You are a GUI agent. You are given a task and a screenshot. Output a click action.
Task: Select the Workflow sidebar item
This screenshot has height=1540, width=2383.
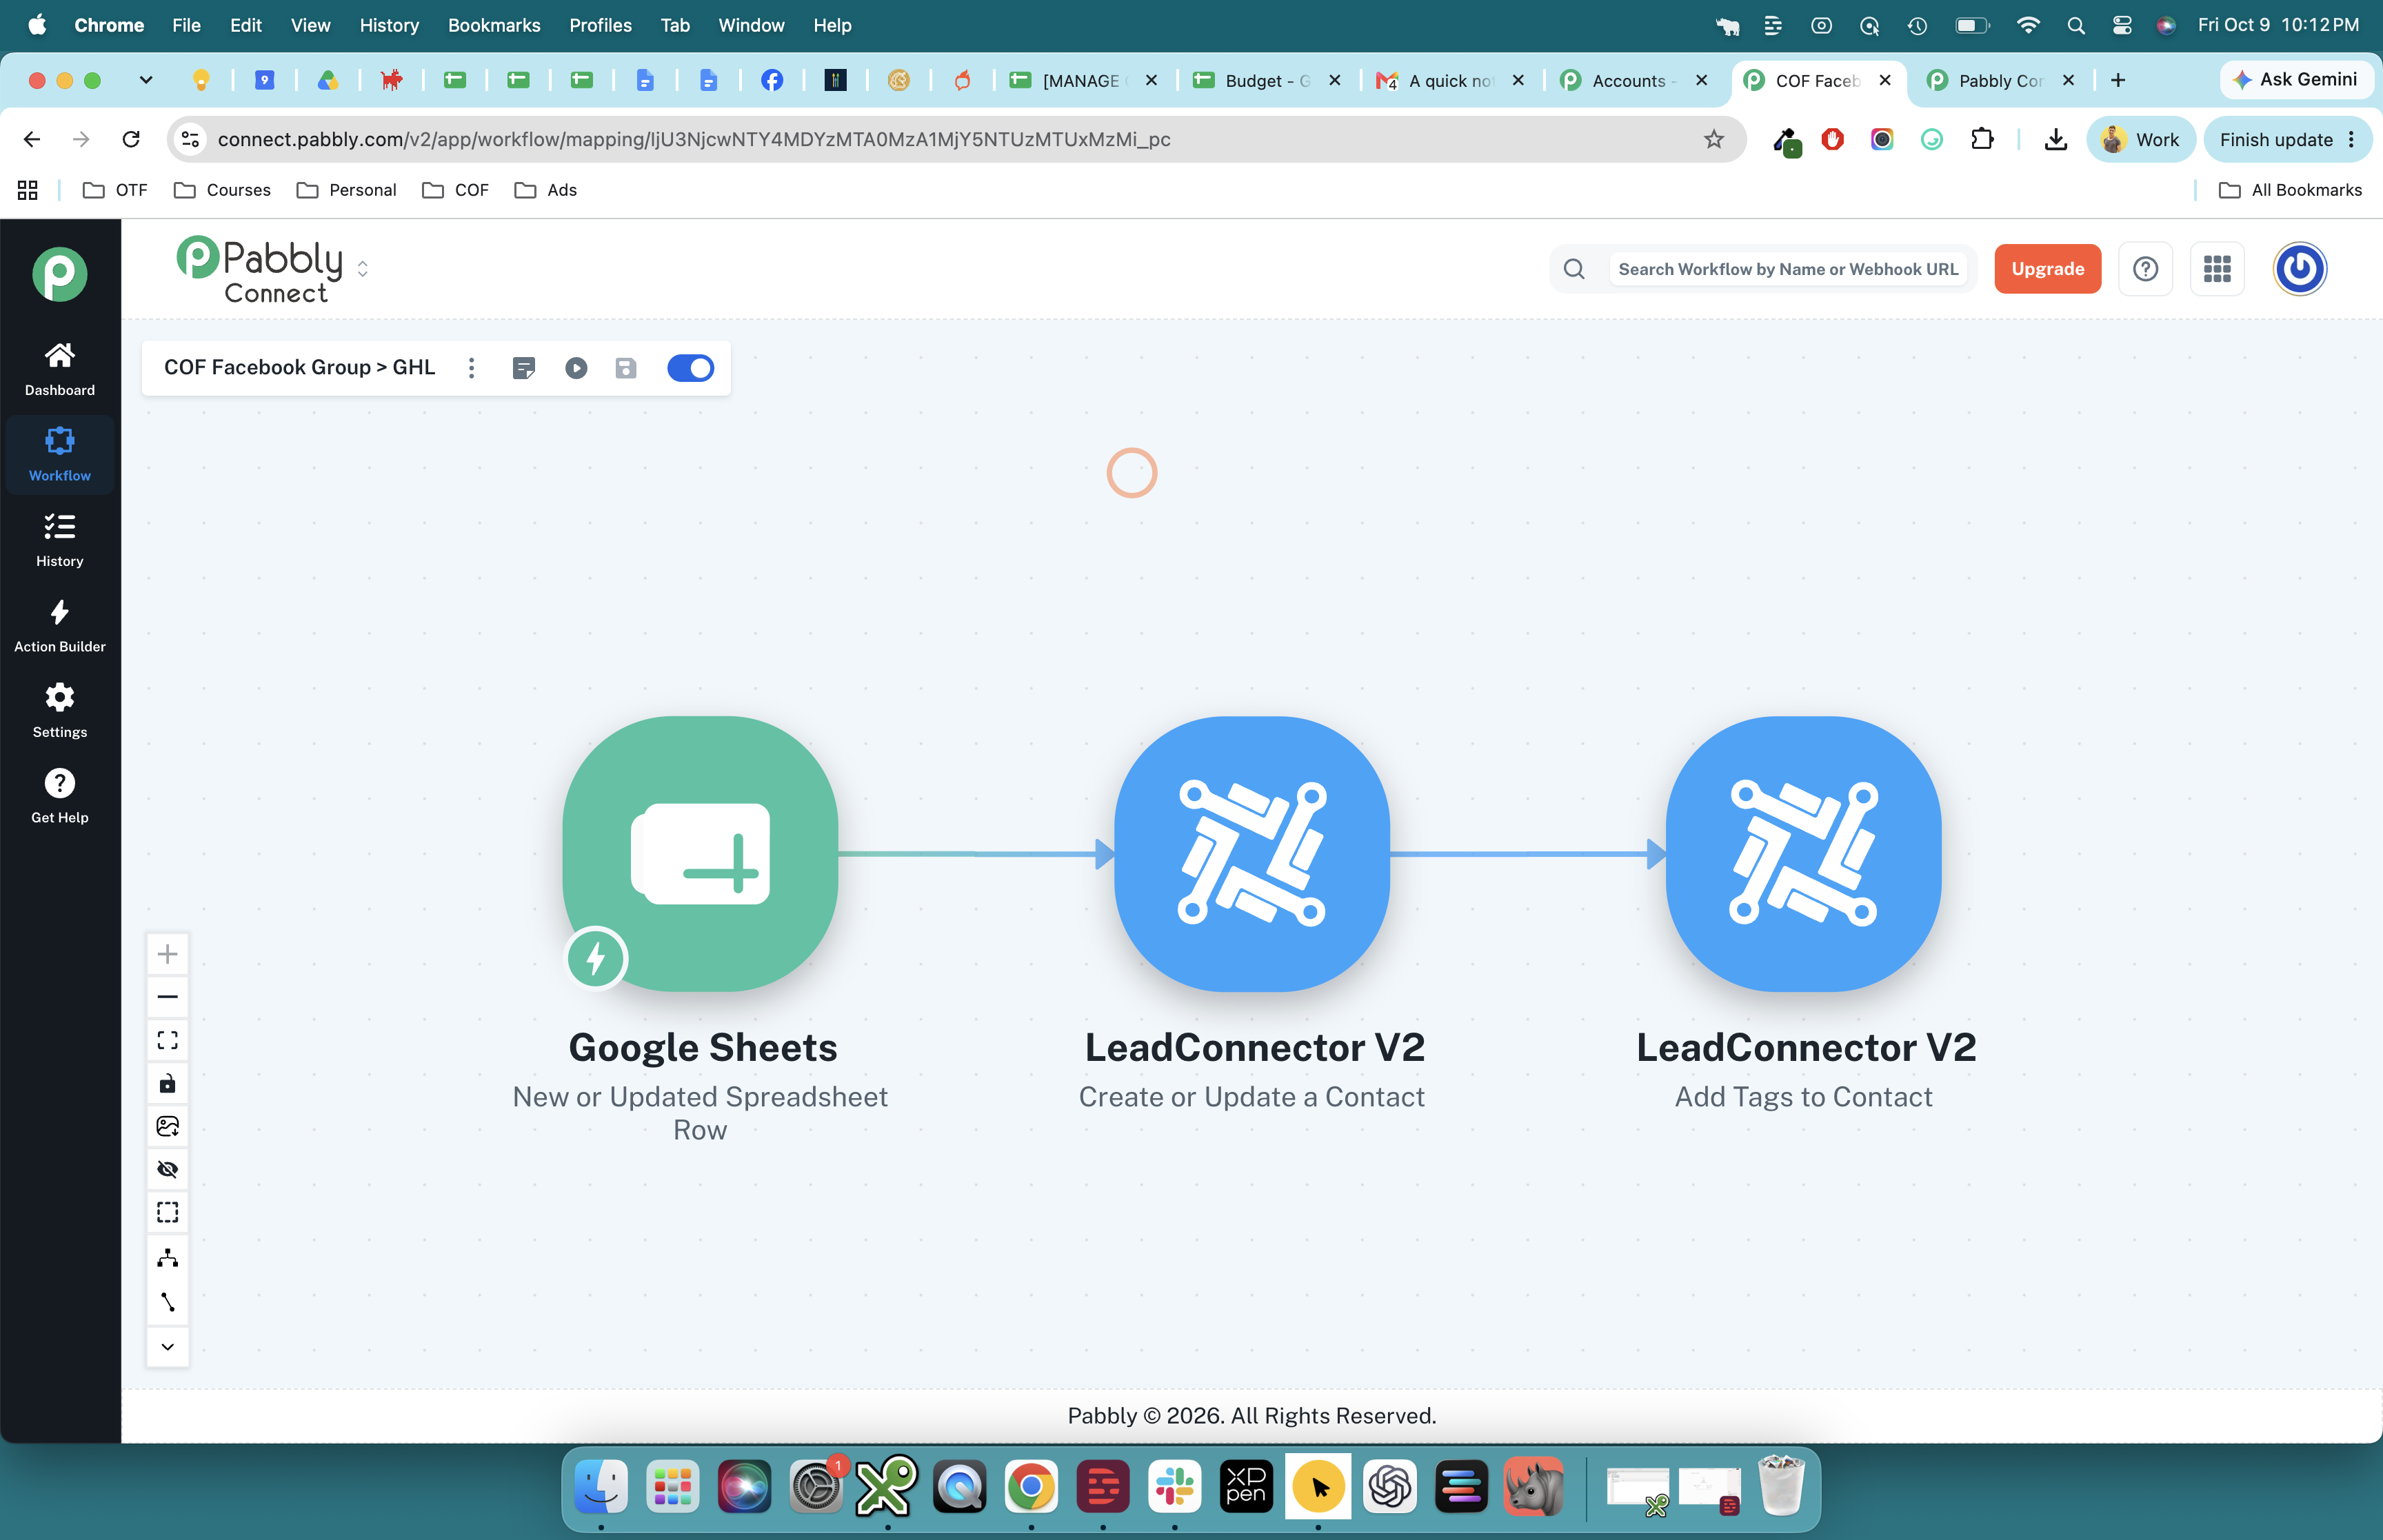60,455
